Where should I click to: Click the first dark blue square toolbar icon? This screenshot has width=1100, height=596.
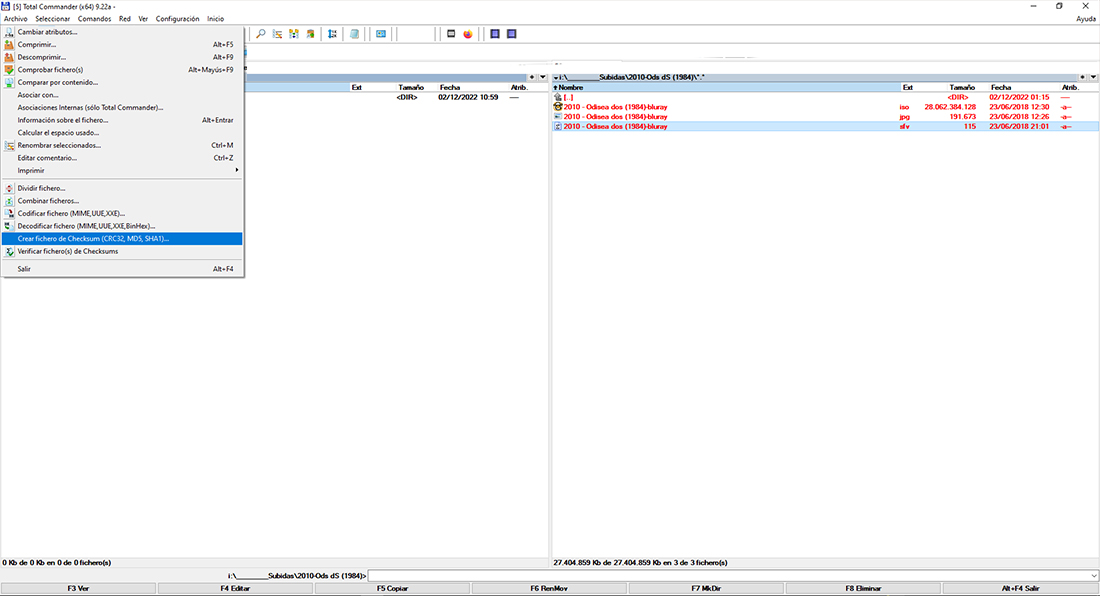pyautogui.click(x=495, y=34)
